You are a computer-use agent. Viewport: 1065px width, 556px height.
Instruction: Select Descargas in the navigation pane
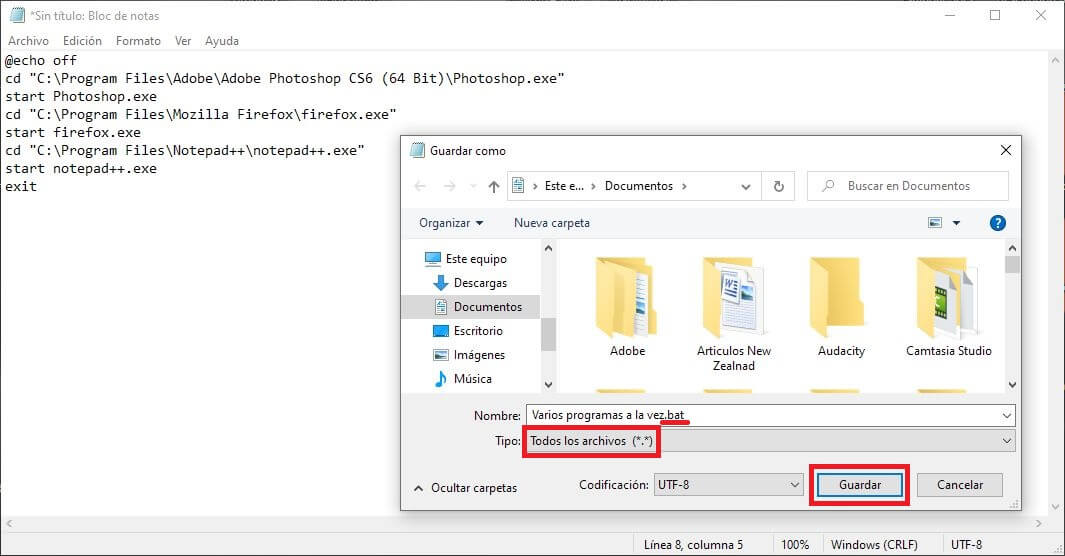(471, 282)
